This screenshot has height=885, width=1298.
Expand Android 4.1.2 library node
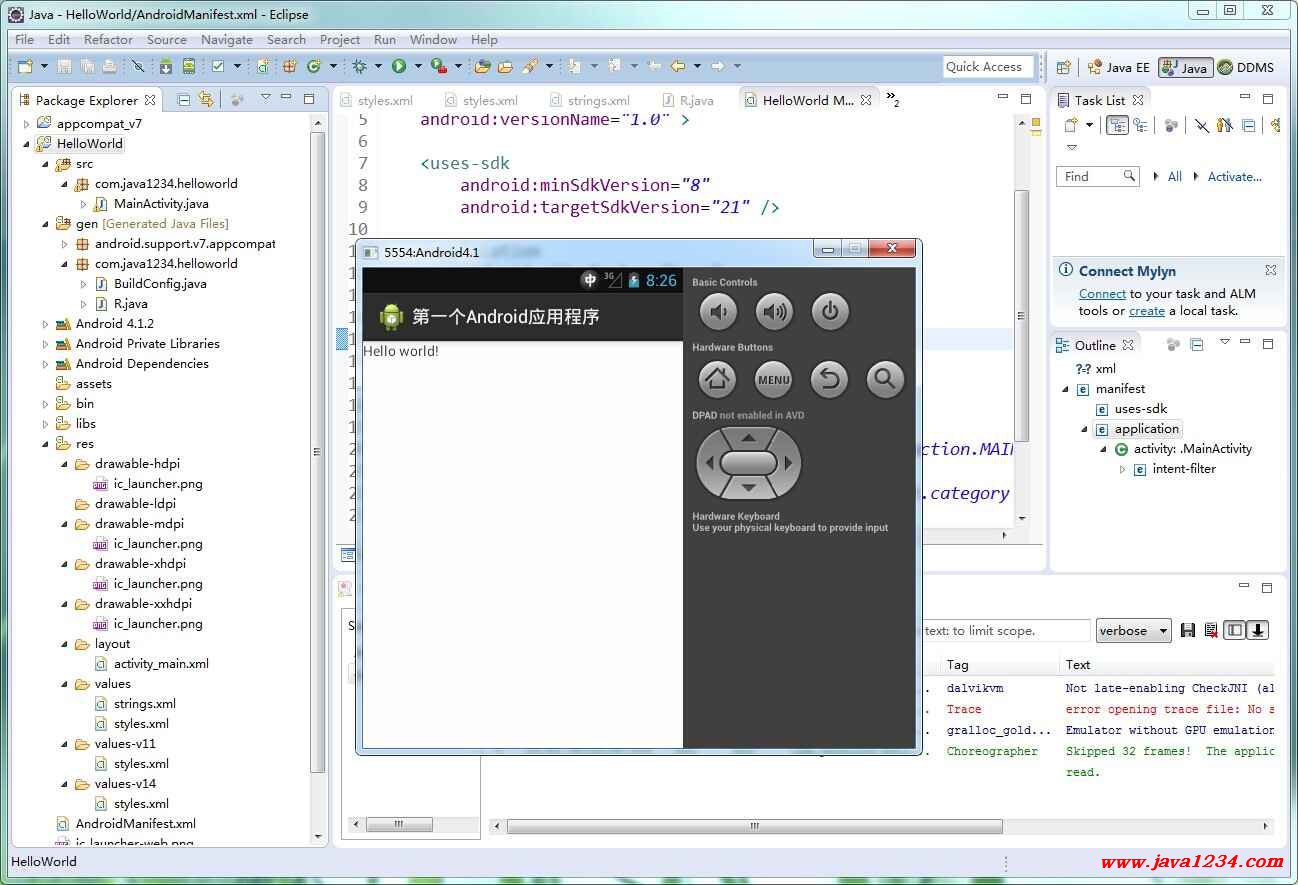46,324
